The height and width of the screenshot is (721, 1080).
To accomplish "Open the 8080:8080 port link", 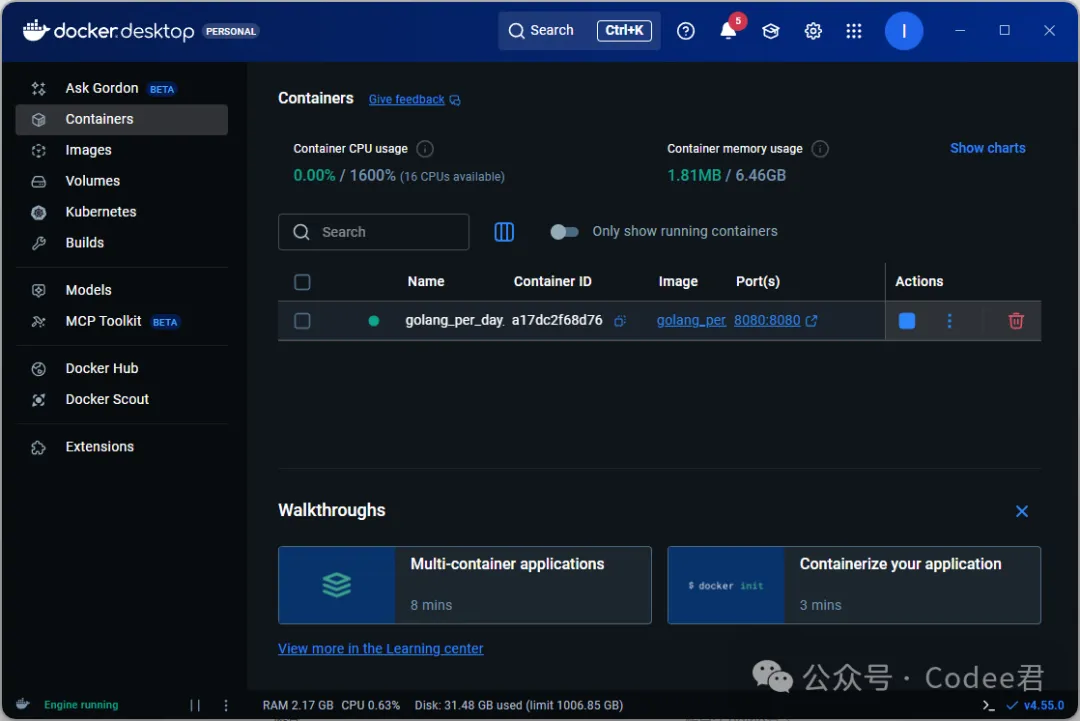I will click(x=767, y=320).
